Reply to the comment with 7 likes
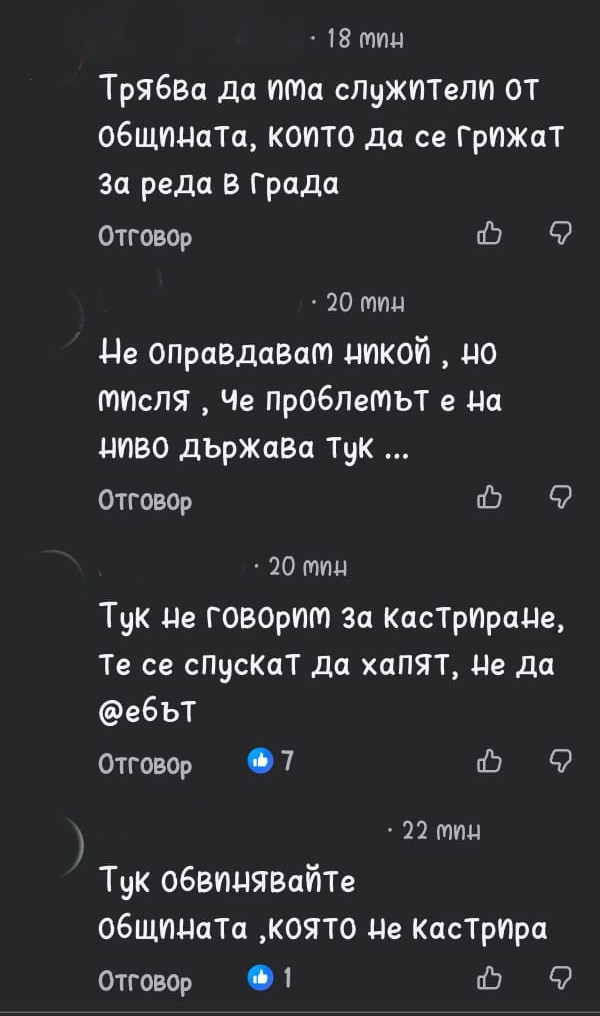 pos(146,766)
